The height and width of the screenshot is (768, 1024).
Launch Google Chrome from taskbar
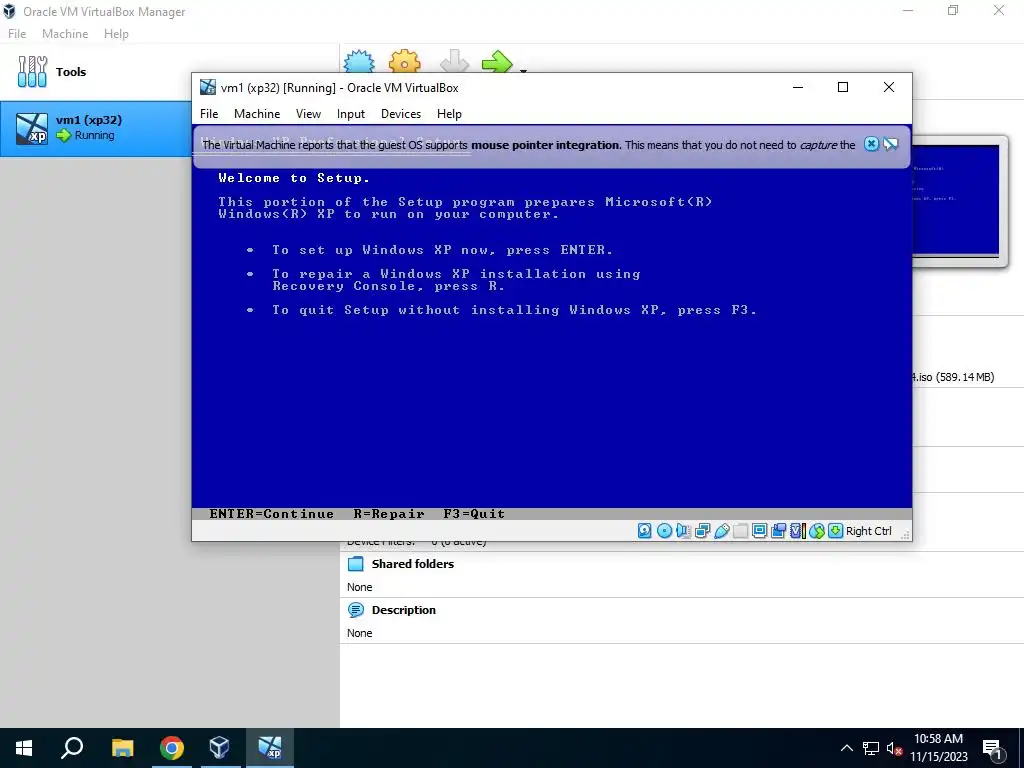[x=172, y=748]
